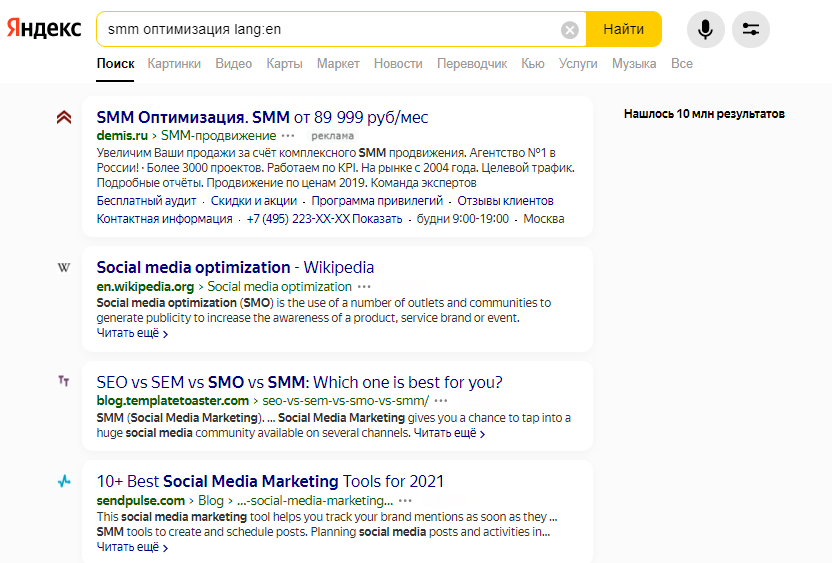Open the Все services tab
Image resolution: width=832 pixels, height=563 pixels.
[x=682, y=64]
